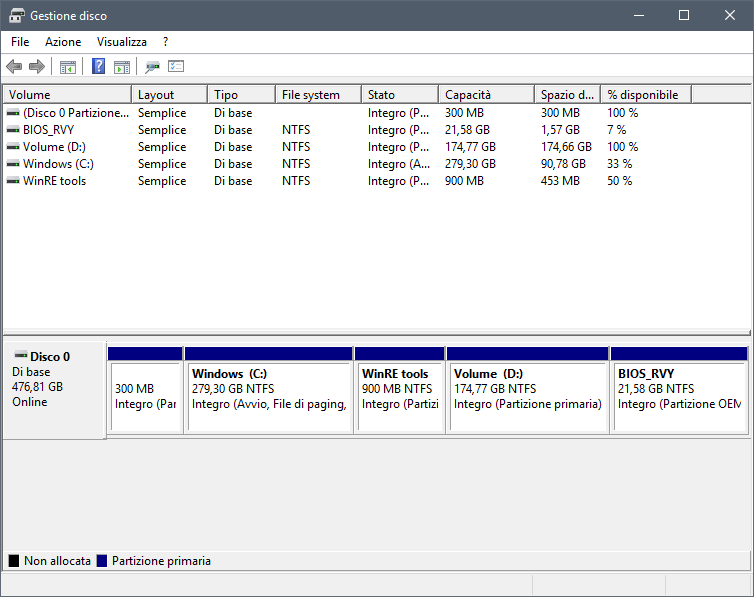Select the BIOS_RVY partition block

679,390
